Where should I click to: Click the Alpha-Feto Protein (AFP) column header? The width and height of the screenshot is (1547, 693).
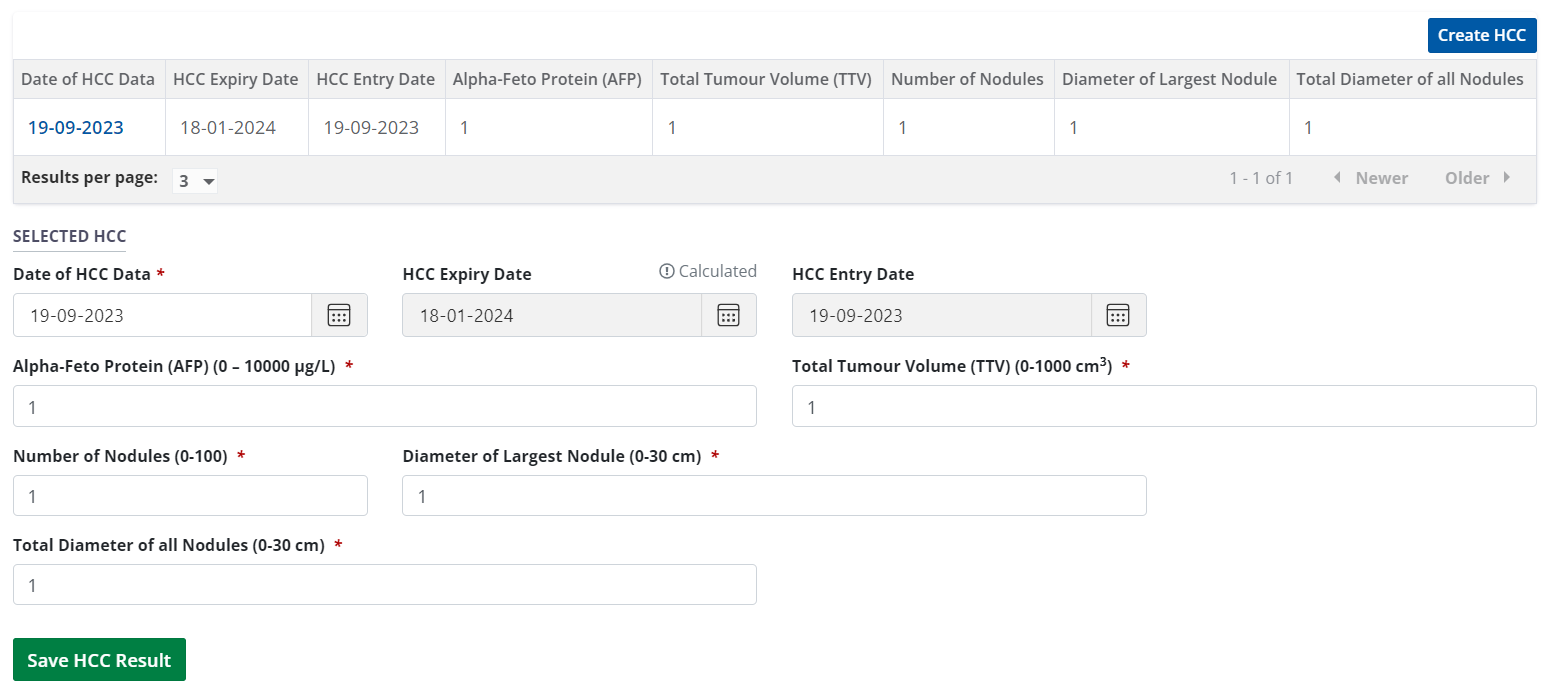click(547, 79)
